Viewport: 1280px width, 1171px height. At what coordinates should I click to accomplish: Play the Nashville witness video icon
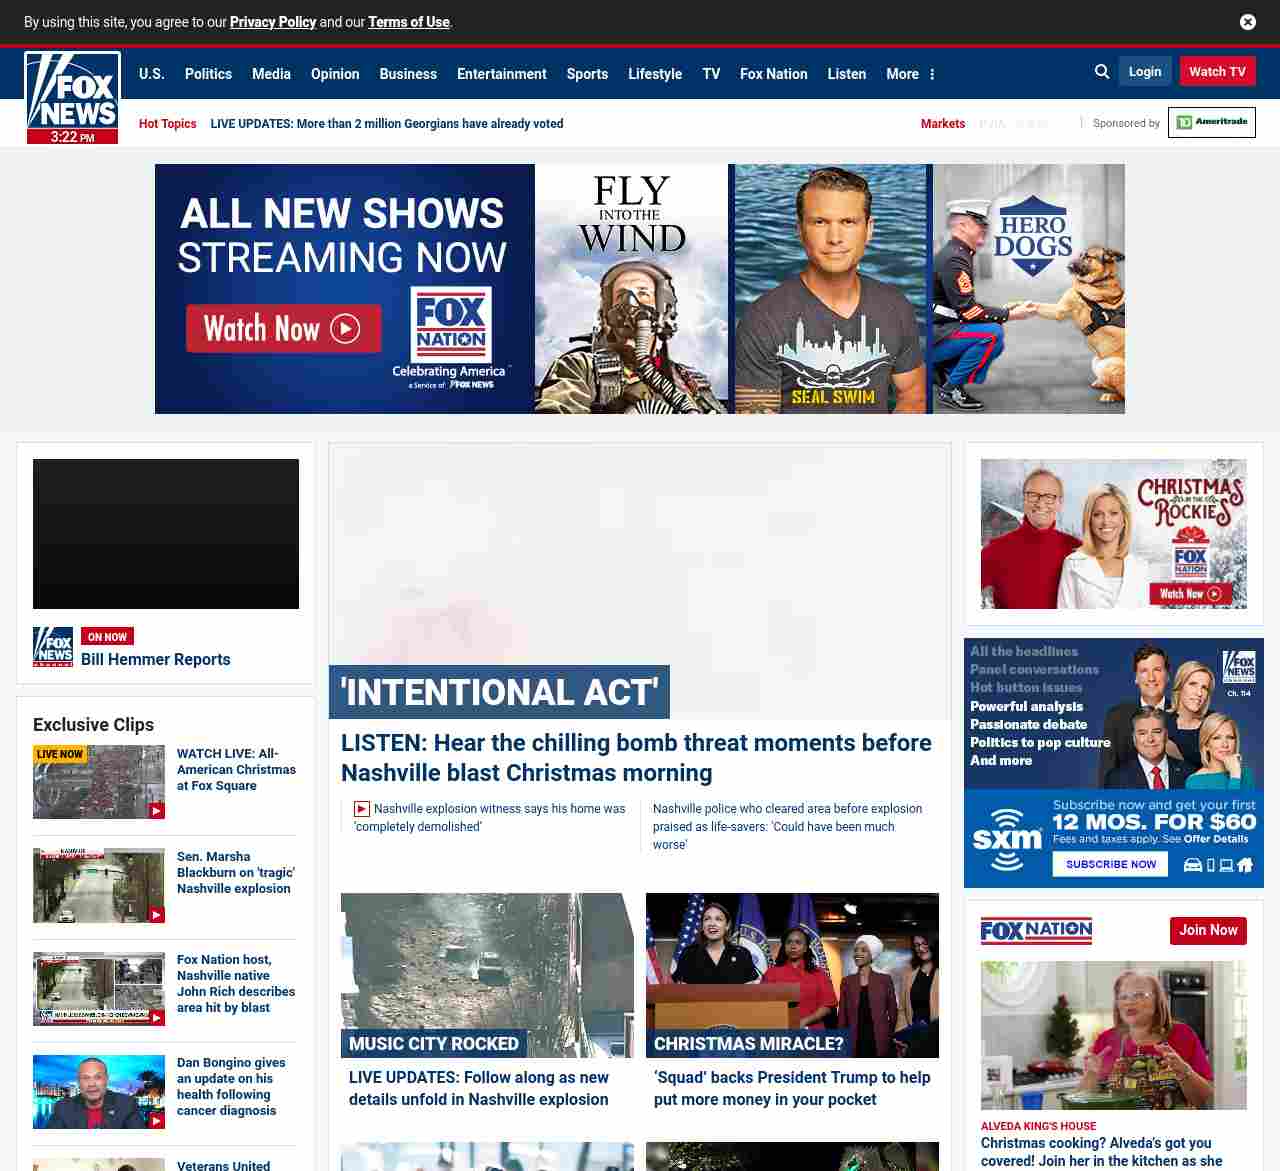coord(362,809)
